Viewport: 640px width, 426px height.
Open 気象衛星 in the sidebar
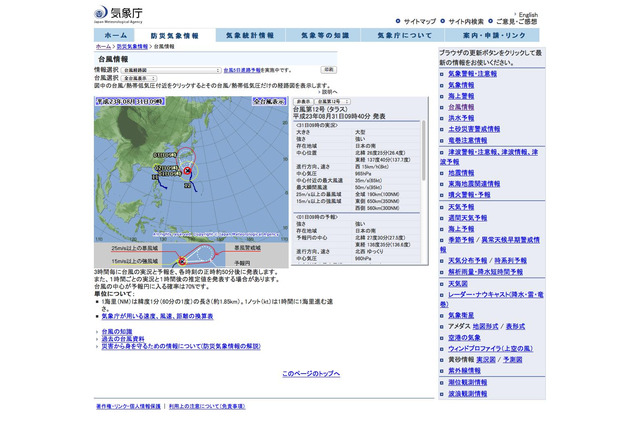click(461, 315)
